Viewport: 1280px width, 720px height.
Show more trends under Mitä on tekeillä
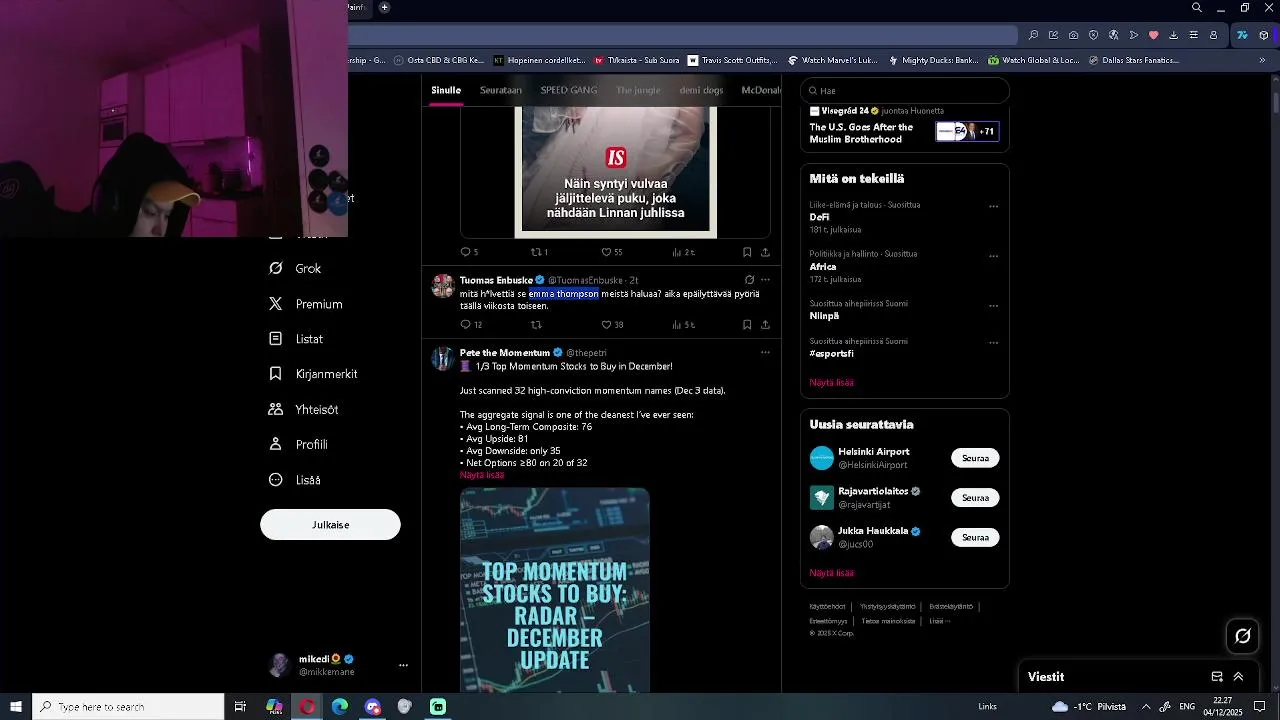coord(831,383)
